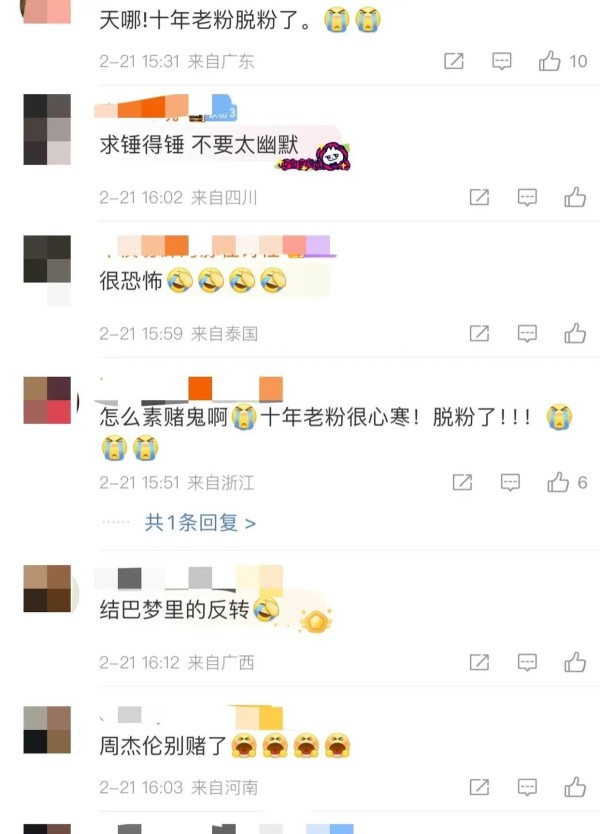Open profile picture of 浙江 commenter
The width and height of the screenshot is (600, 834).
[47, 400]
